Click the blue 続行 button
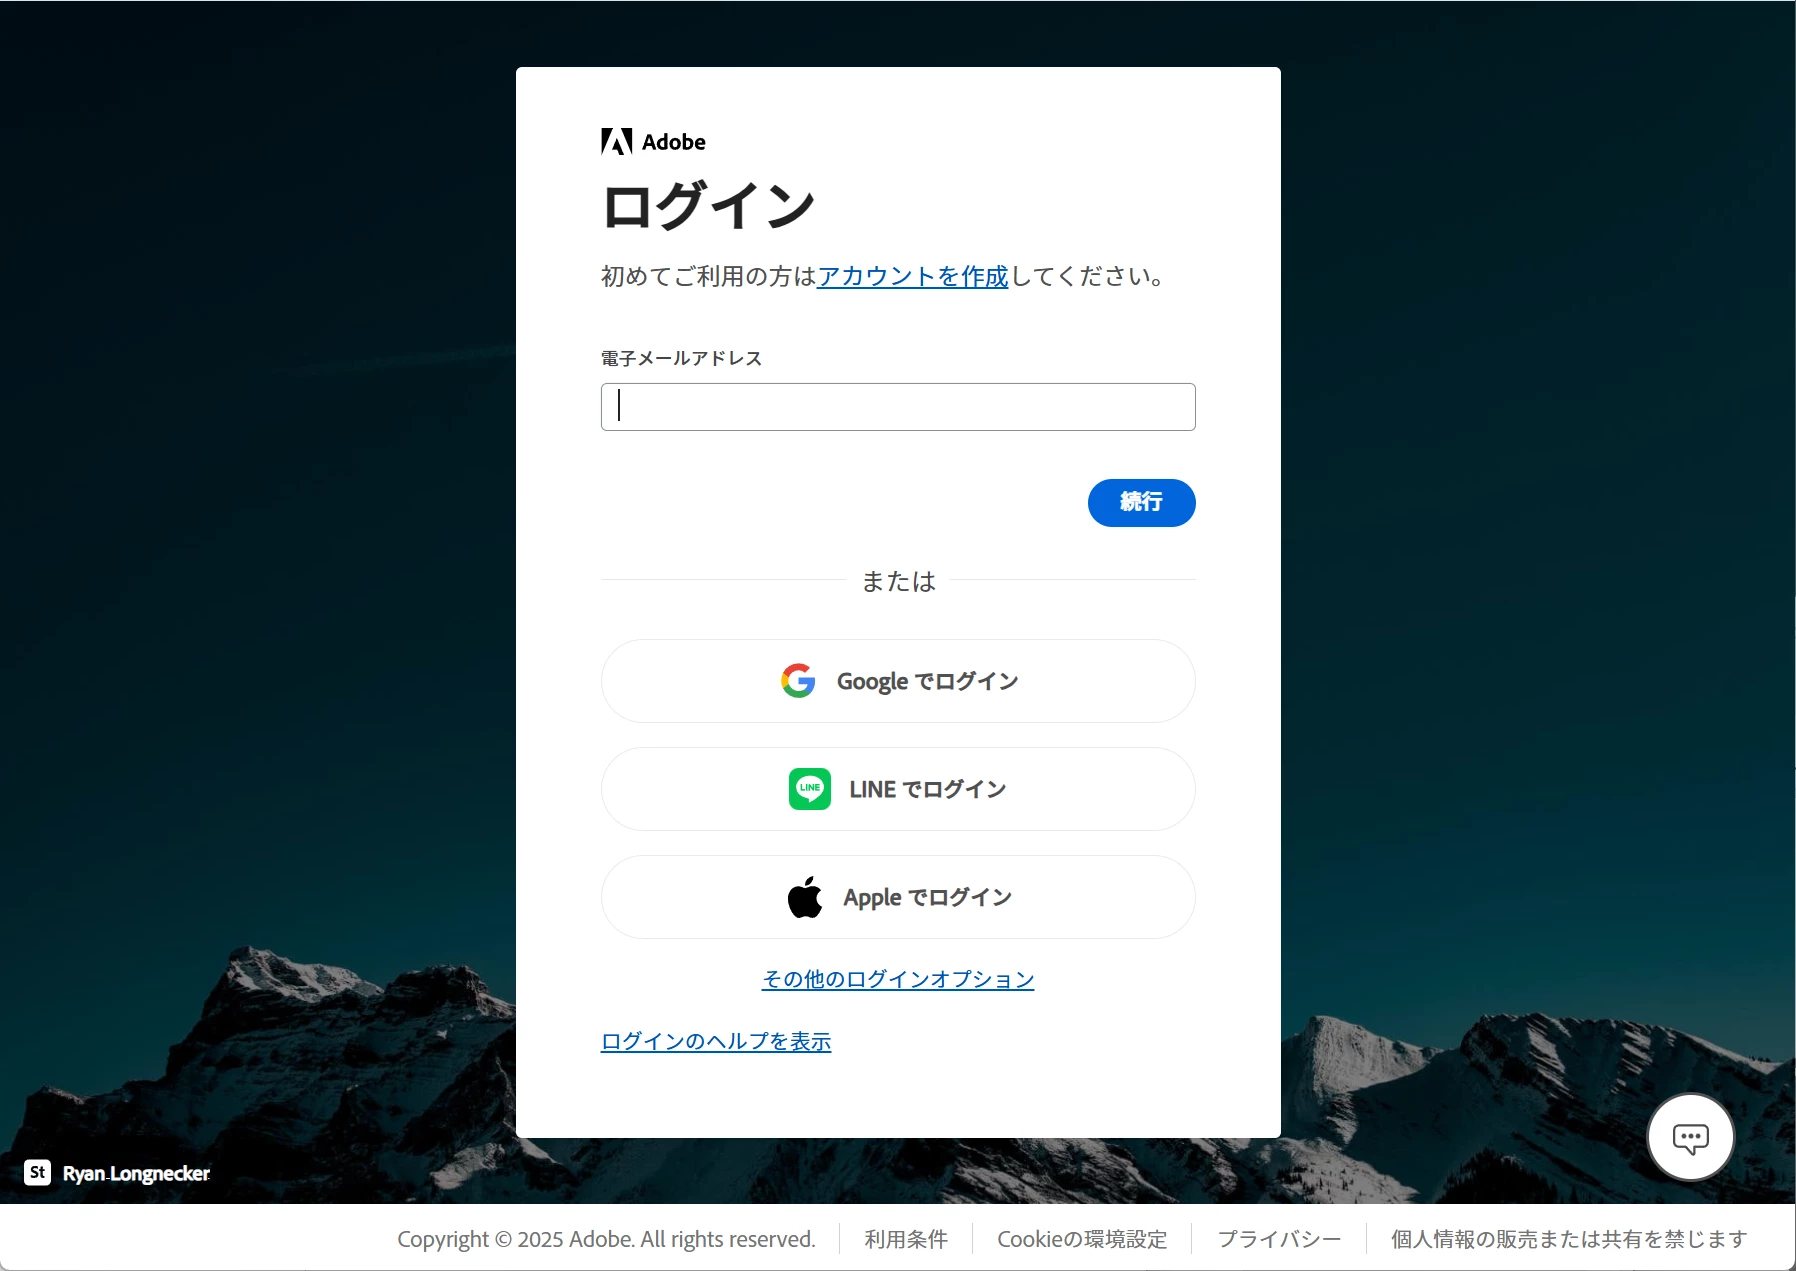This screenshot has width=1796, height=1271. coord(1142,503)
